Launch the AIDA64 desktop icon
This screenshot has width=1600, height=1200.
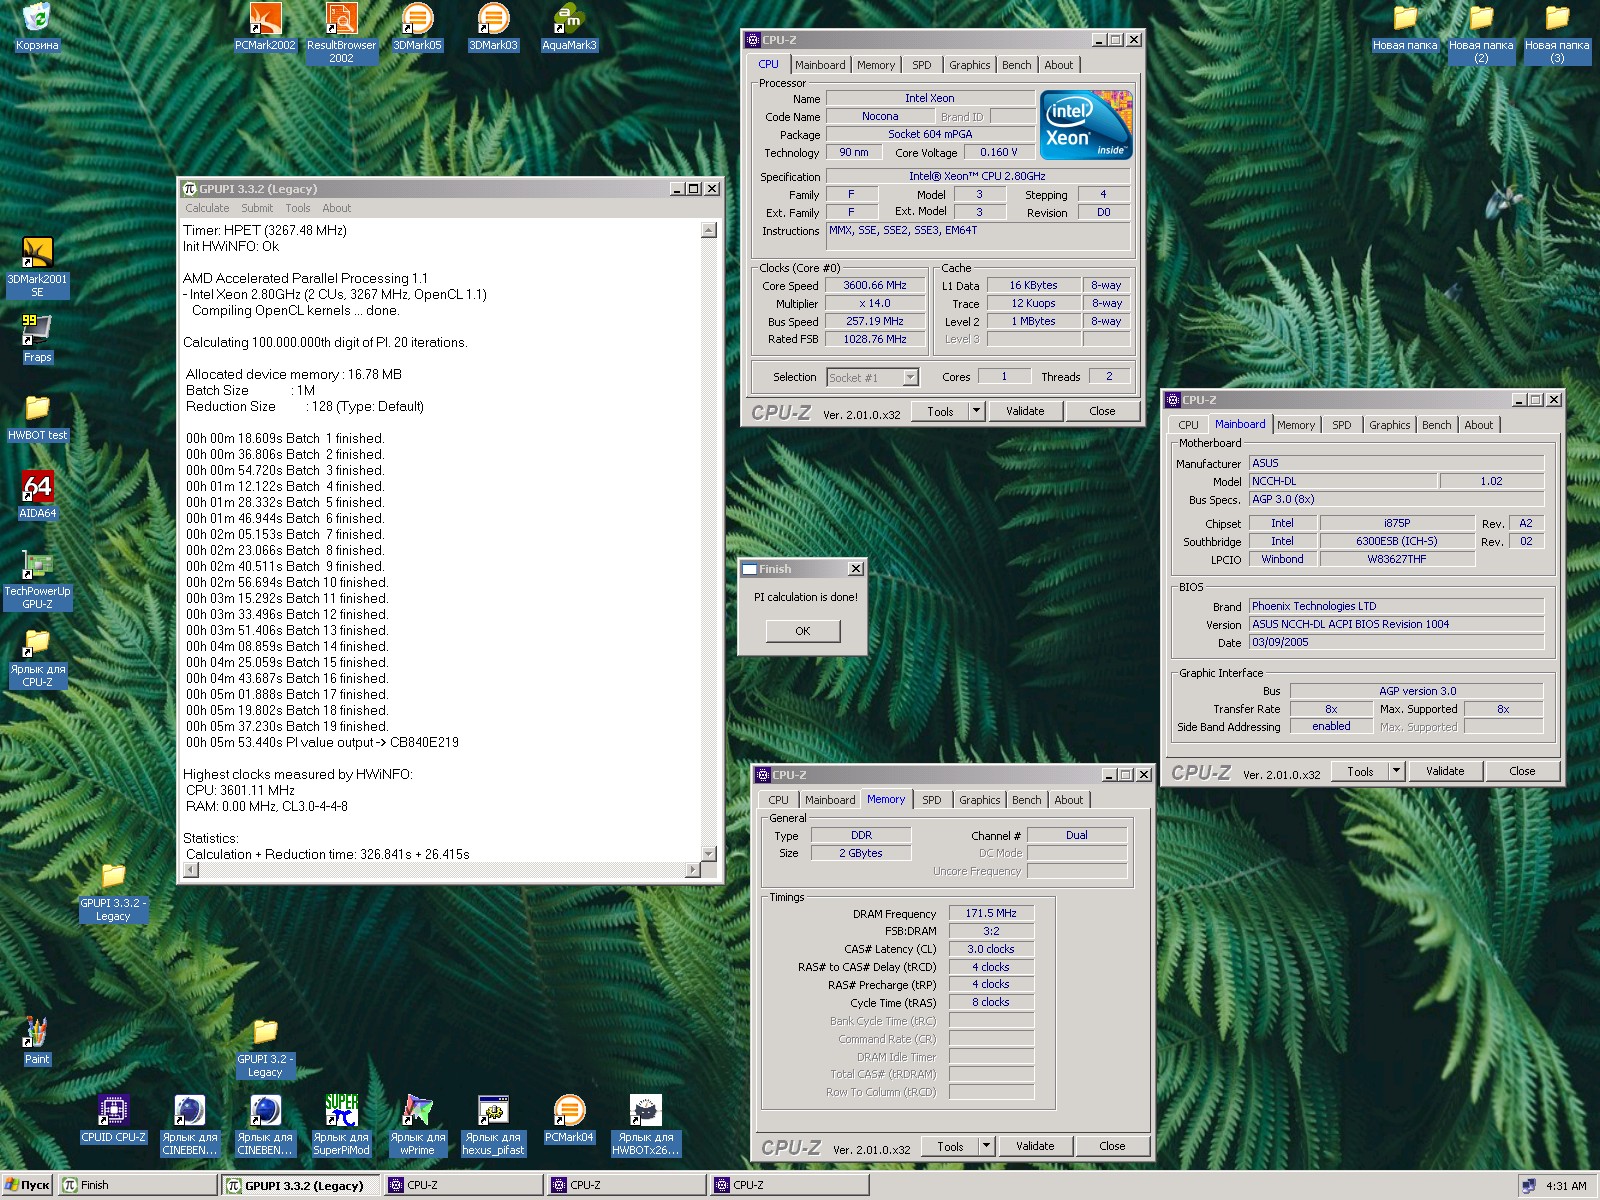(37, 496)
